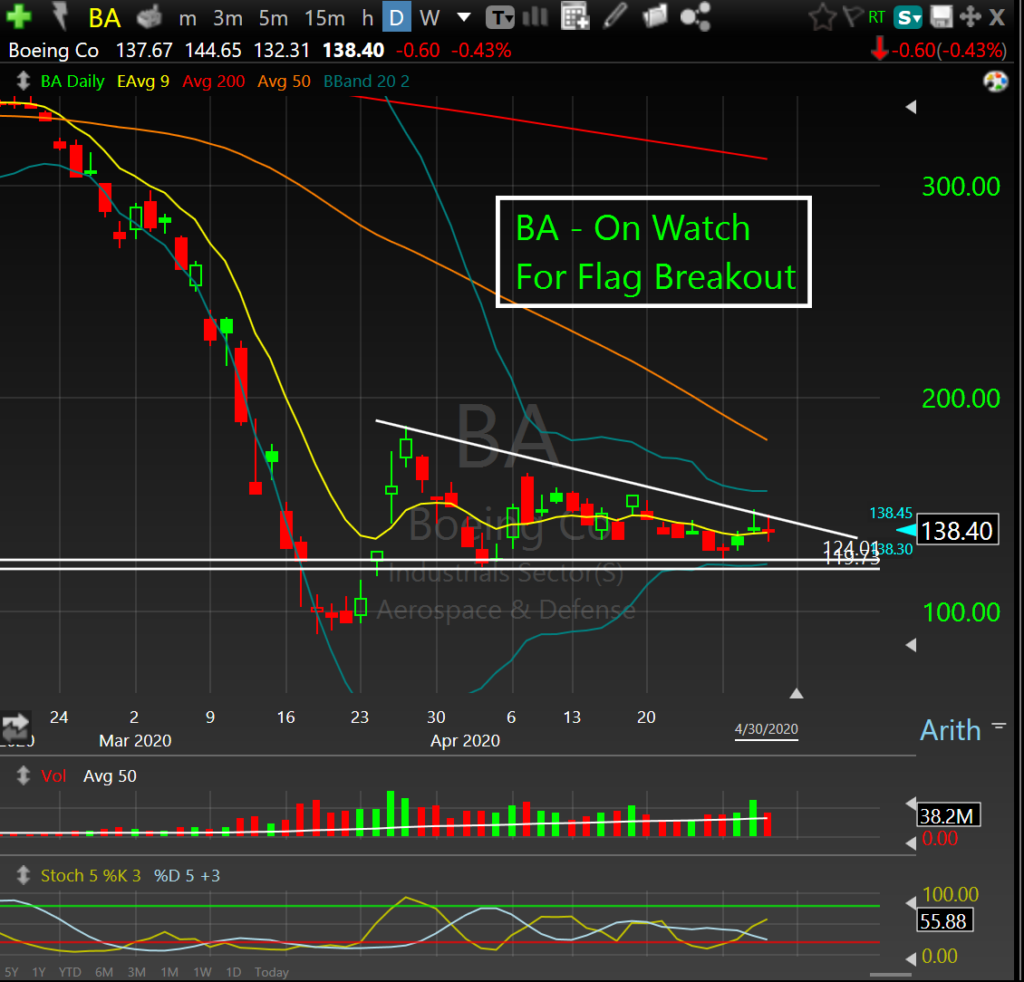Click the upper volume scale triangle
This screenshot has width=1024, height=982.
911,804
